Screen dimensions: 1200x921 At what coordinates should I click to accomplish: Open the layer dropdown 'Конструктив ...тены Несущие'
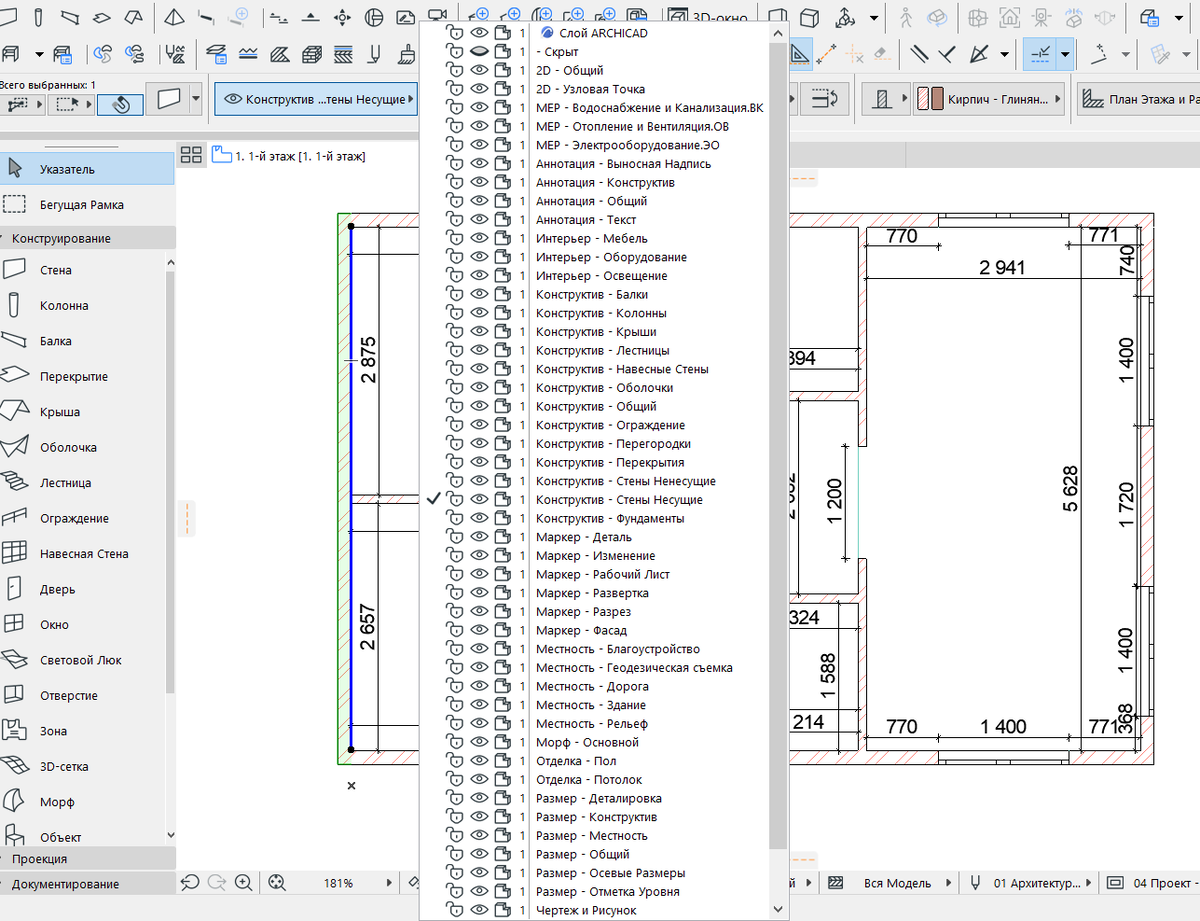pos(316,100)
